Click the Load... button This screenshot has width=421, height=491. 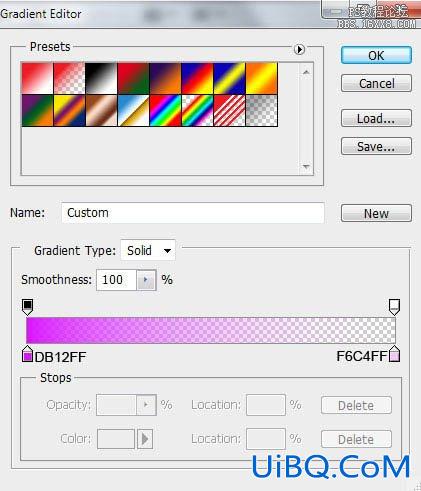[x=376, y=118]
